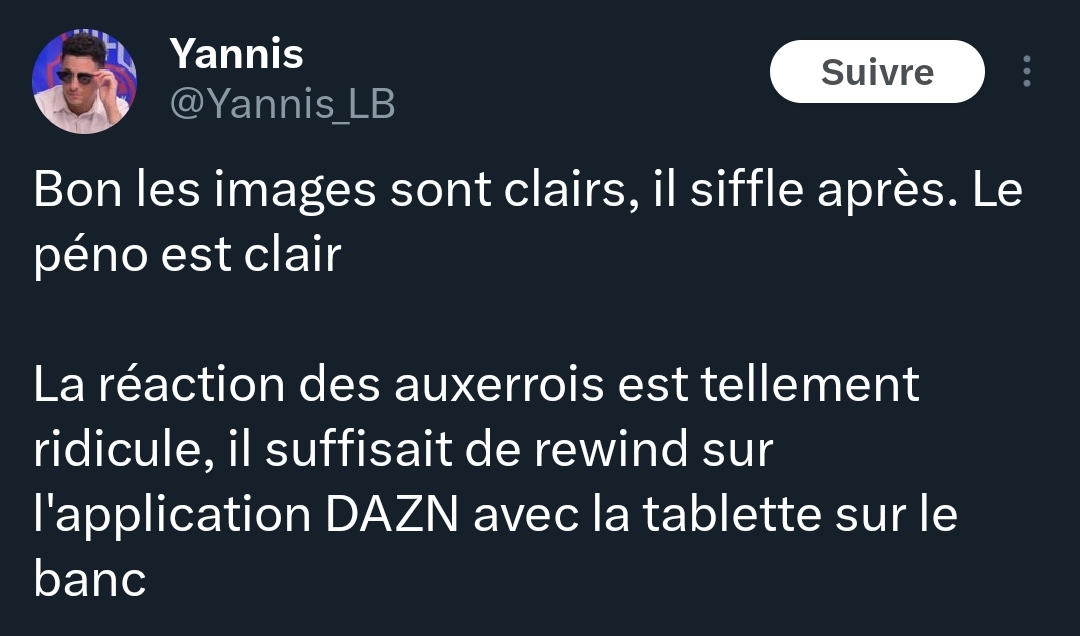1080x636 pixels.
Task: Click the display name Yannis
Action: 236,54
